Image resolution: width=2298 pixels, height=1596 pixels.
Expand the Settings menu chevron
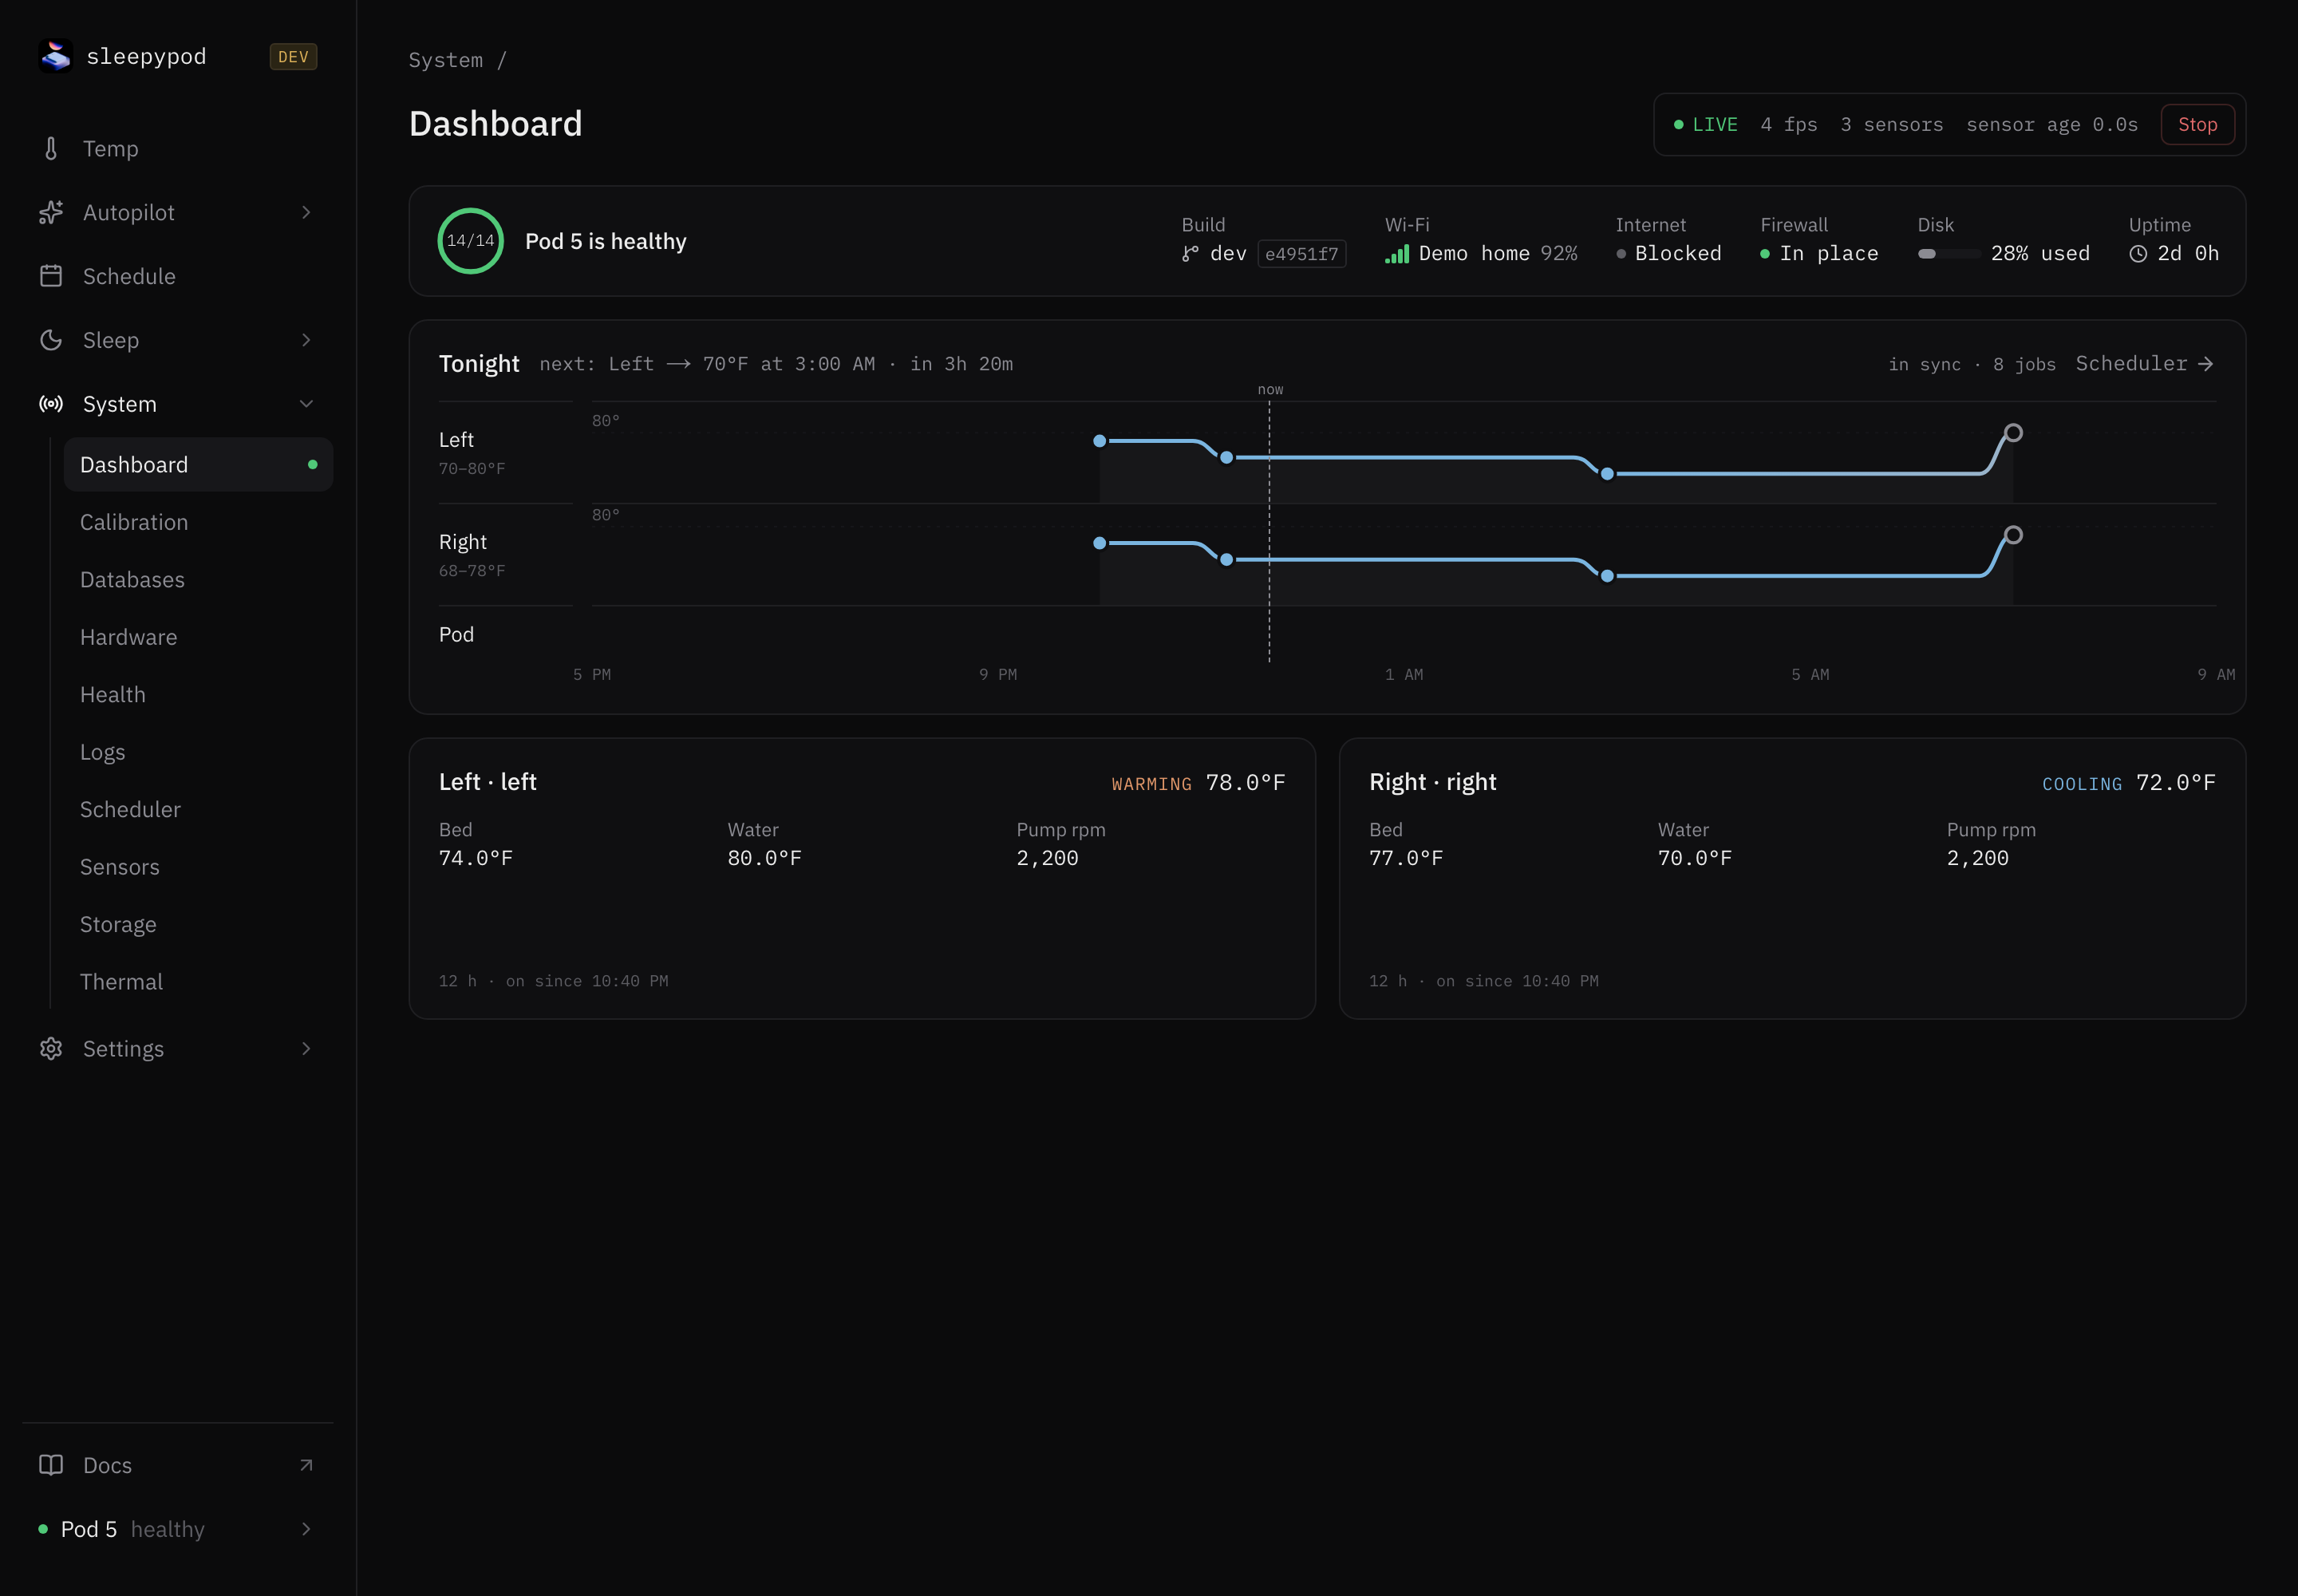pos(306,1048)
